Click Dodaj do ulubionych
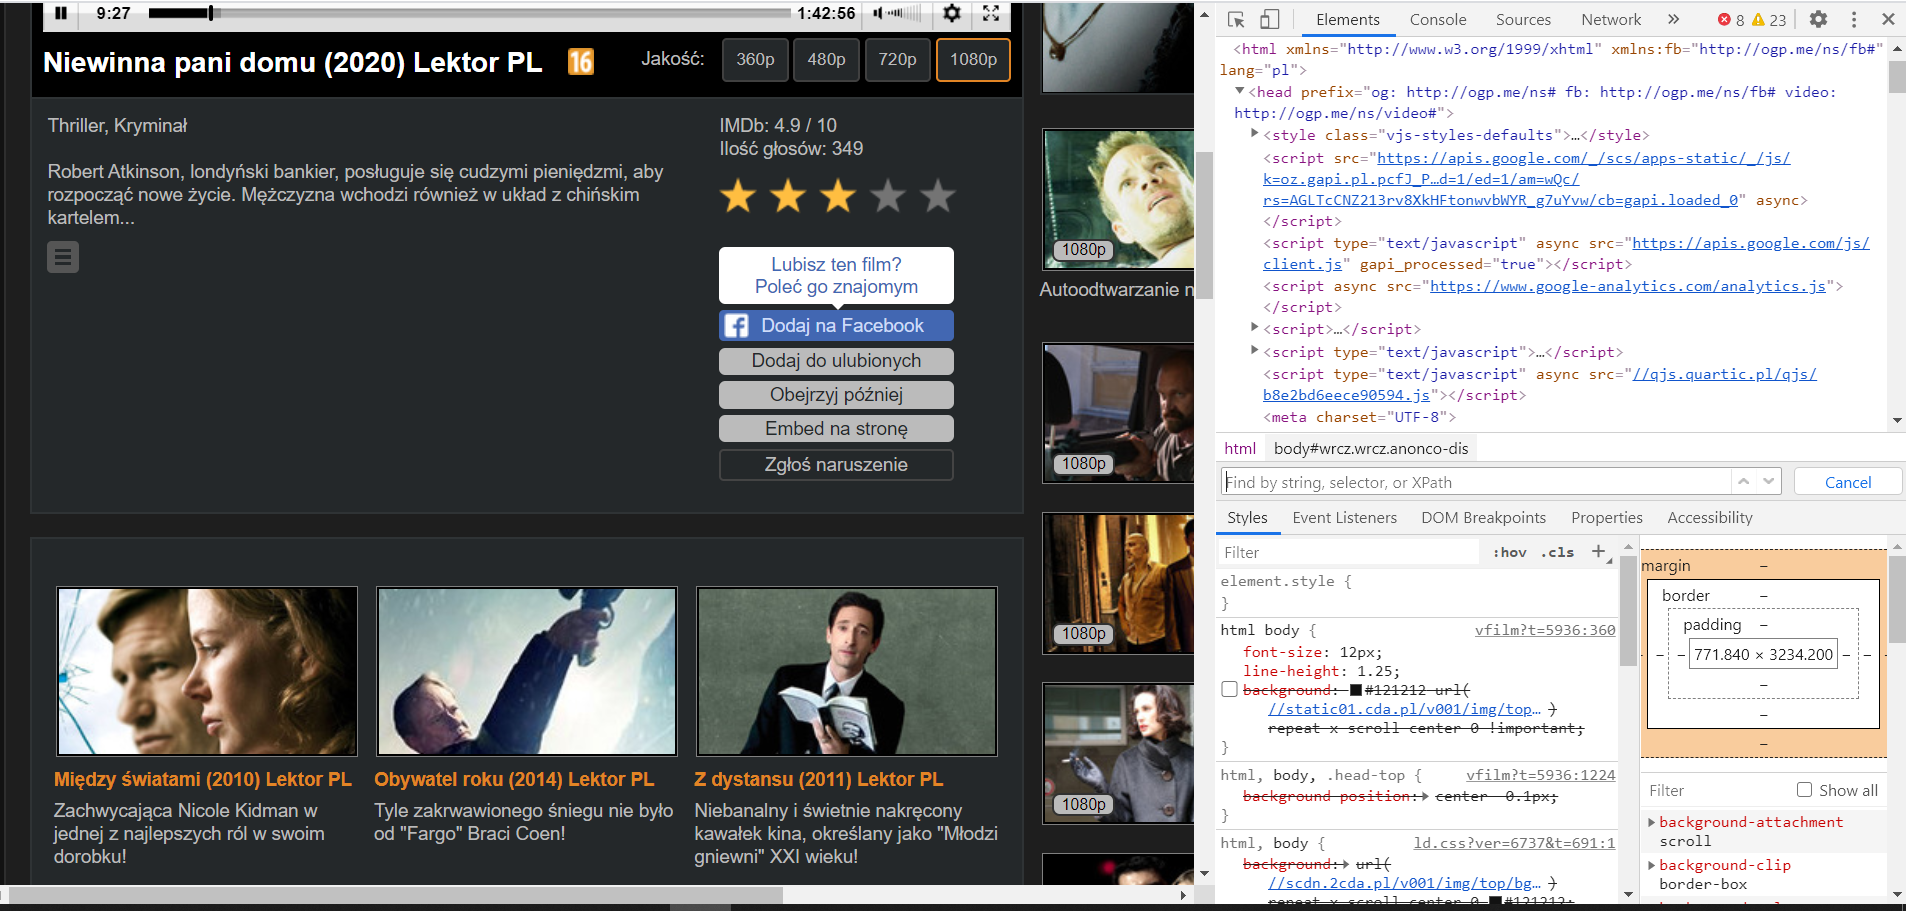Image resolution: width=1906 pixels, height=911 pixels. [x=836, y=361]
